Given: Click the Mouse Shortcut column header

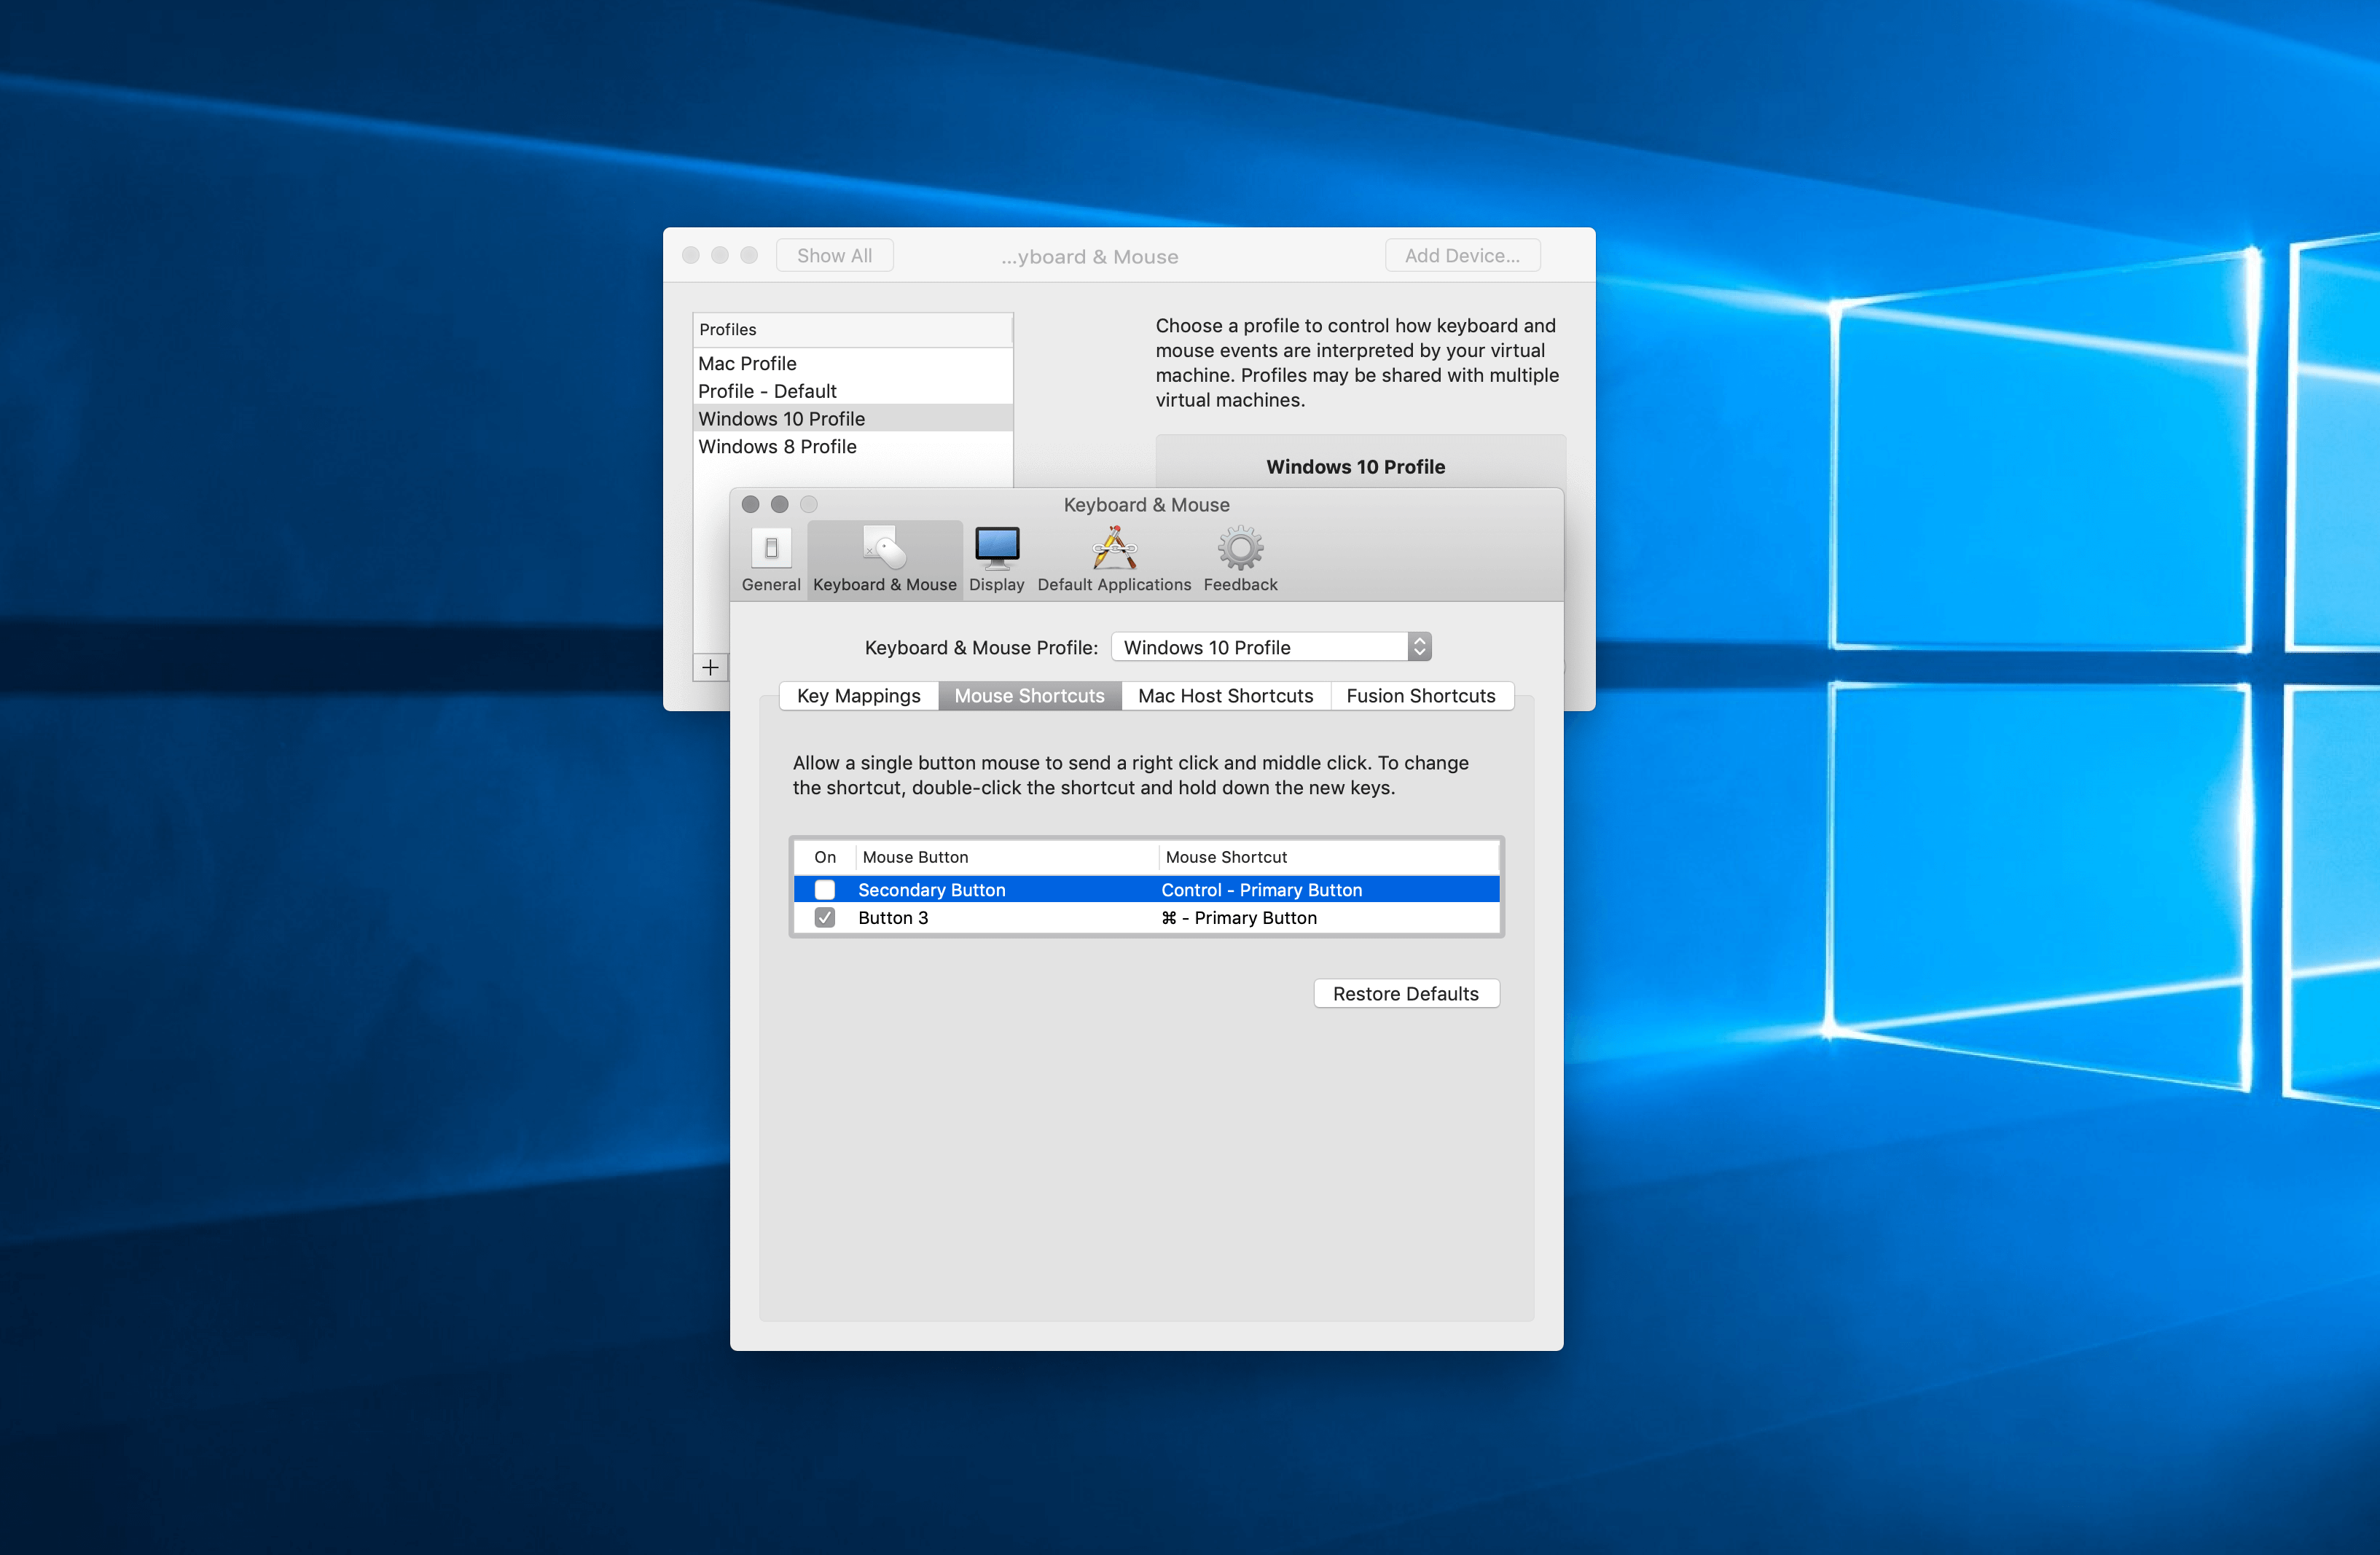Looking at the screenshot, I should 1328,857.
